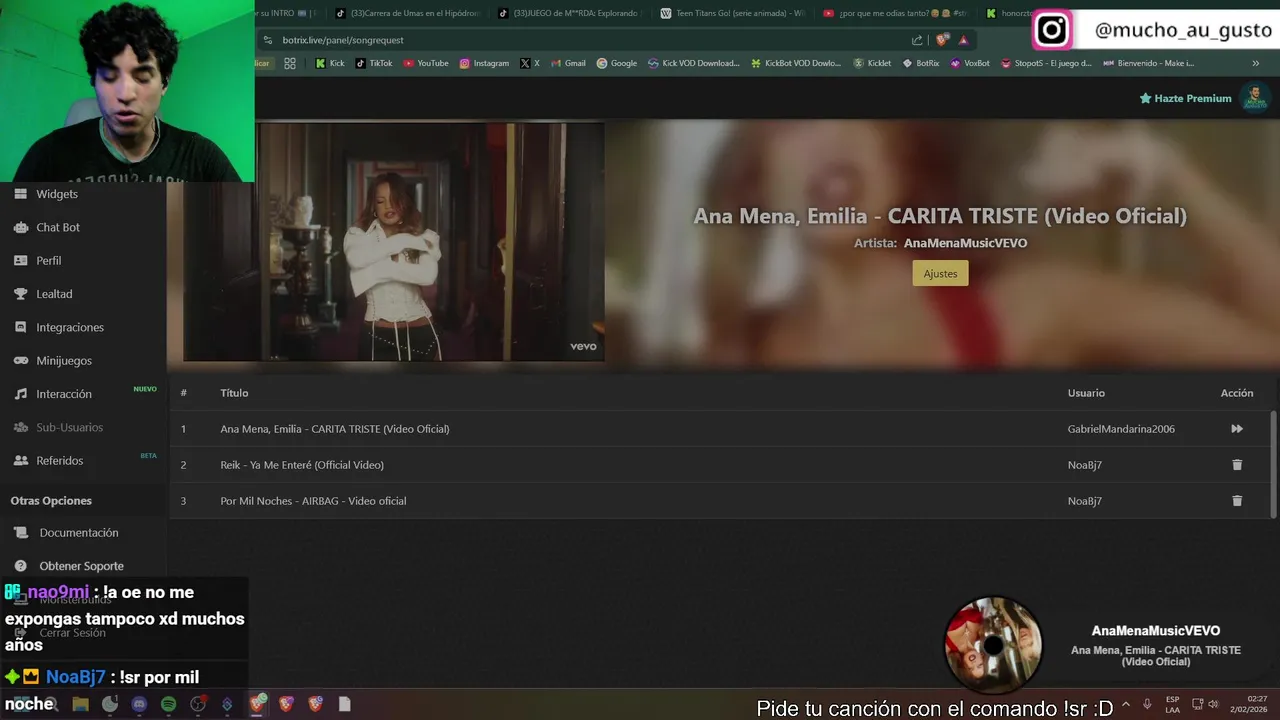This screenshot has height=720, width=1280.
Task: Show hidden tray icons chevron
Action: click(x=1126, y=704)
